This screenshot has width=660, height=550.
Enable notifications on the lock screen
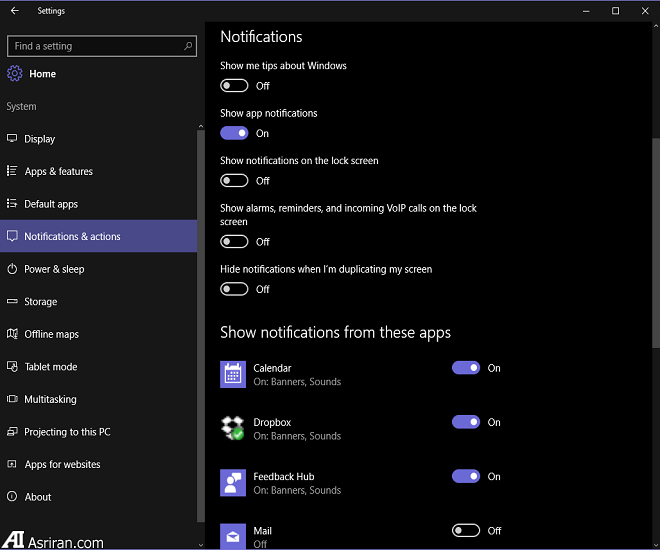(x=234, y=181)
